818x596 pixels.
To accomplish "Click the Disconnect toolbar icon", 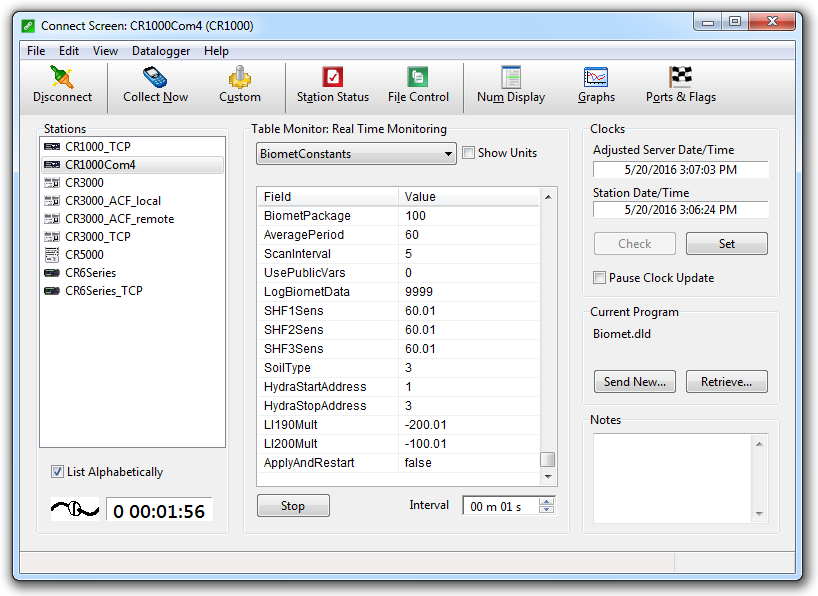I will 62,77.
